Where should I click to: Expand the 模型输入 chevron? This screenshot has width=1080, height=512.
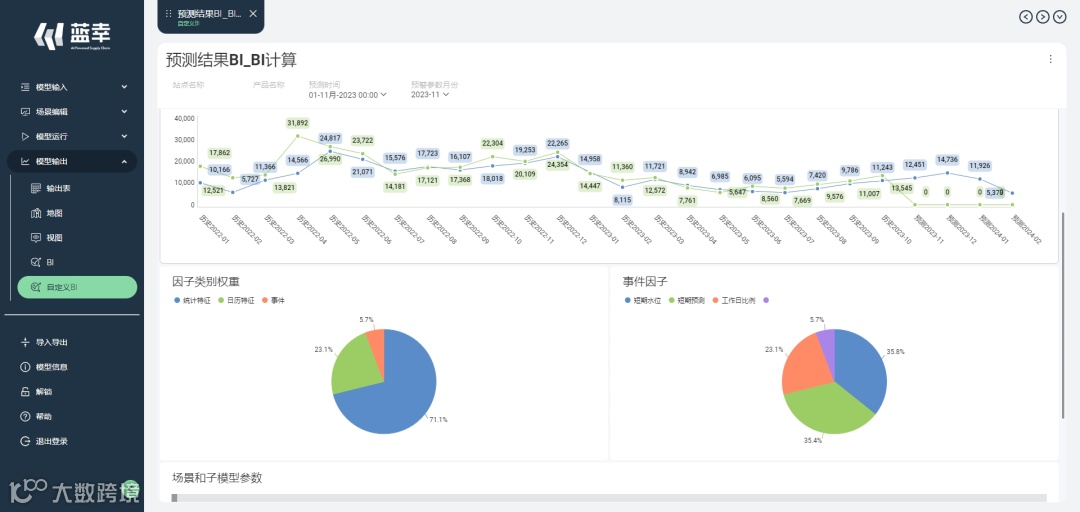(x=125, y=87)
